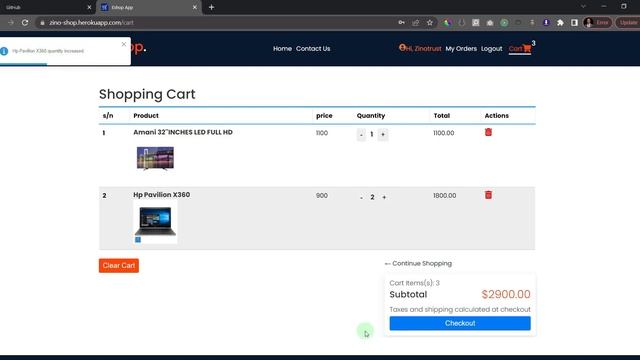This screenshot has height=360, width=640.
Task: Select the 1100.00 total cell
Action: (444, 133)
